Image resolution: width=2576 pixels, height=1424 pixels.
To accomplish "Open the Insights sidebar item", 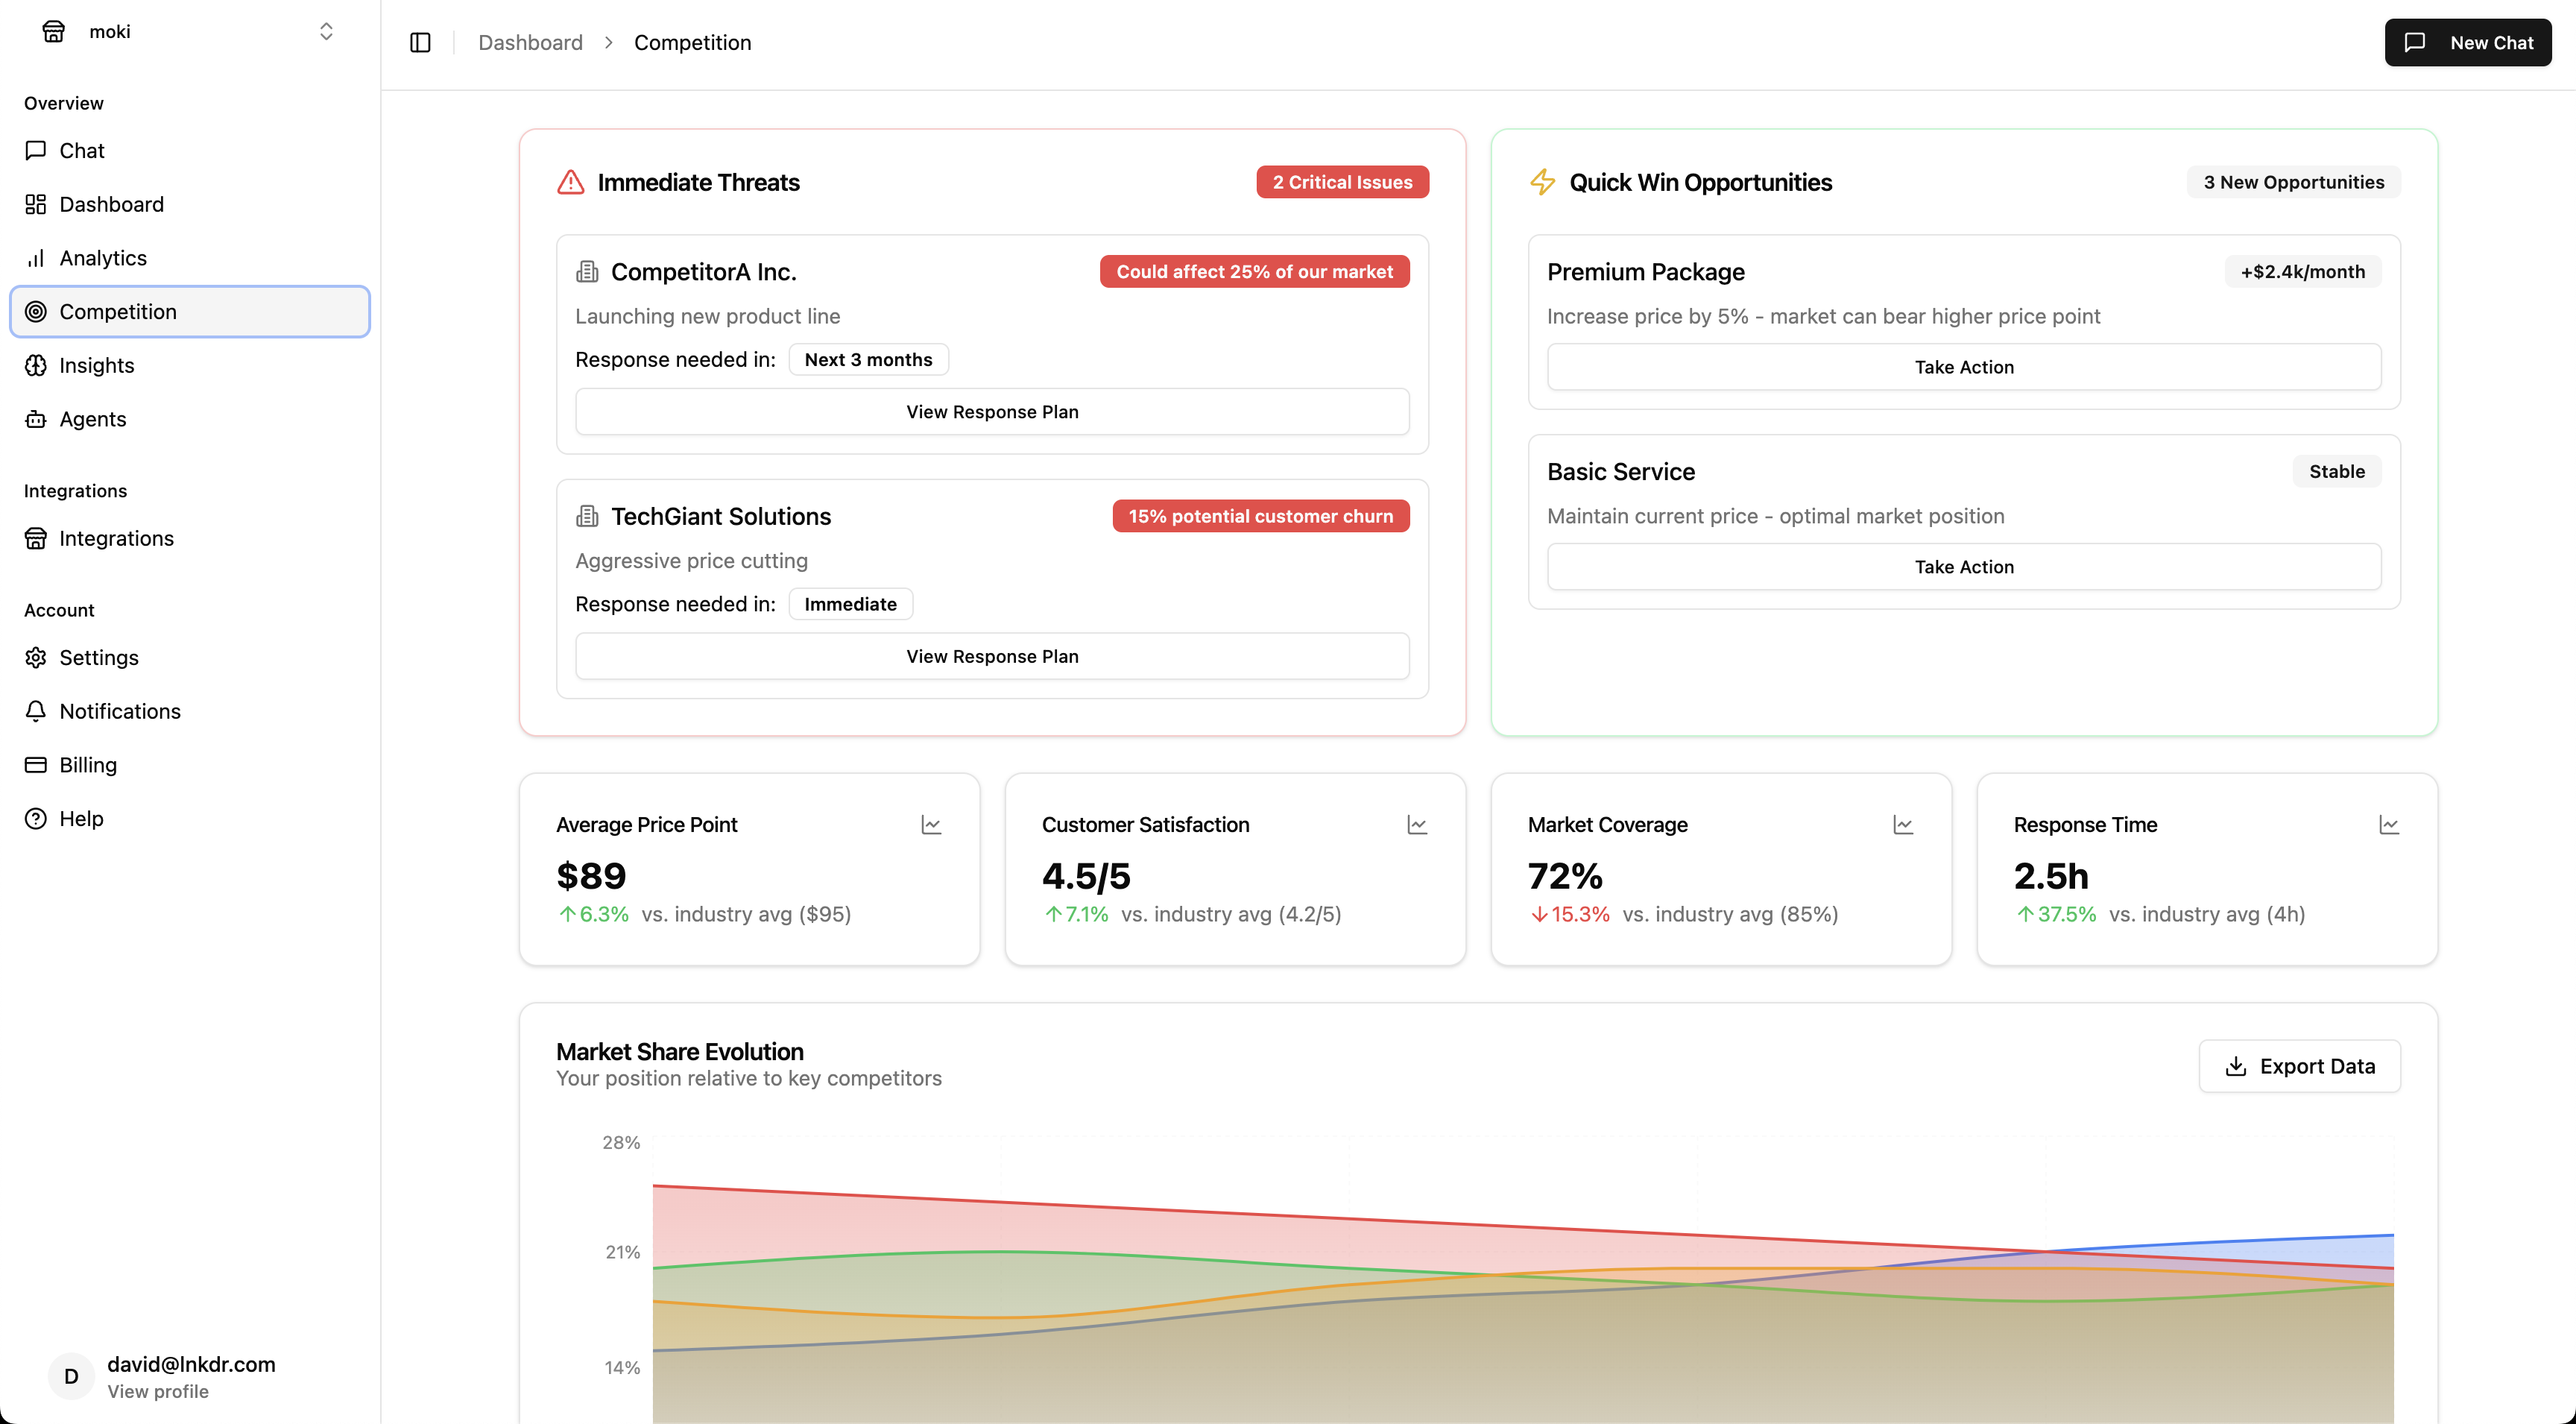I will 96,365.
